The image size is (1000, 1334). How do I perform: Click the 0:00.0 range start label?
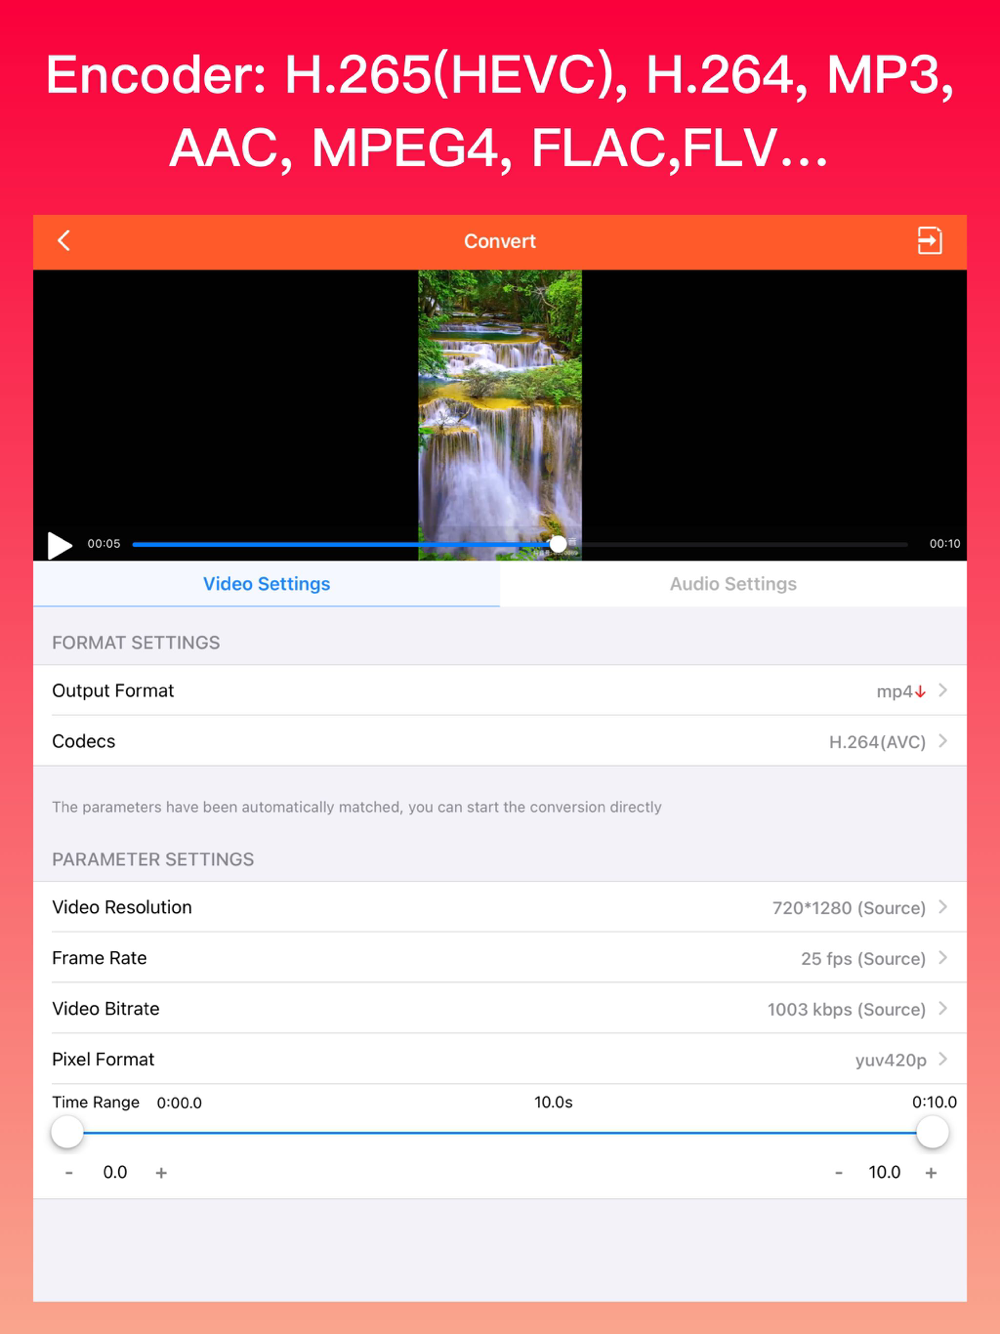(179, 1103)
